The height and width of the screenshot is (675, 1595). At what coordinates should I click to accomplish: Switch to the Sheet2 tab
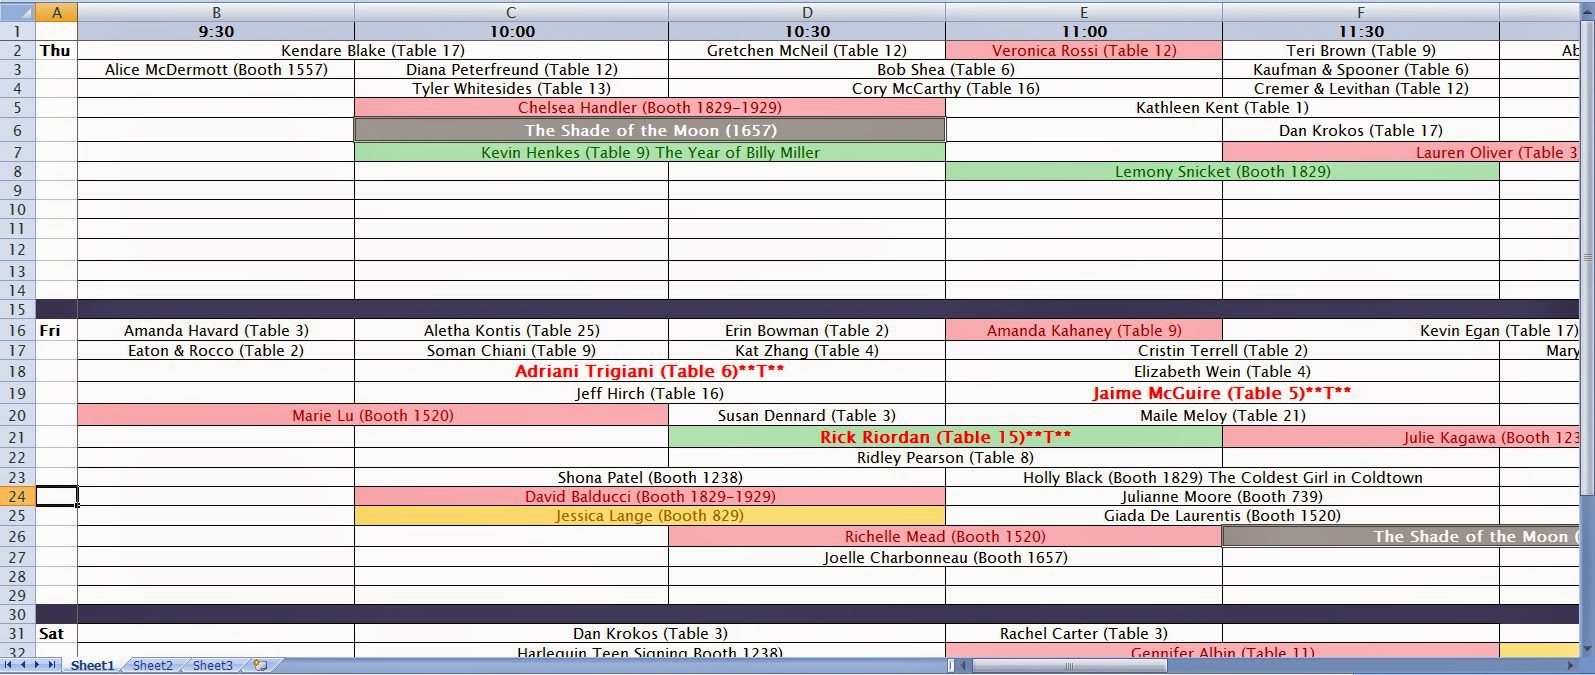pyautogui.click(x=152, y=665)
